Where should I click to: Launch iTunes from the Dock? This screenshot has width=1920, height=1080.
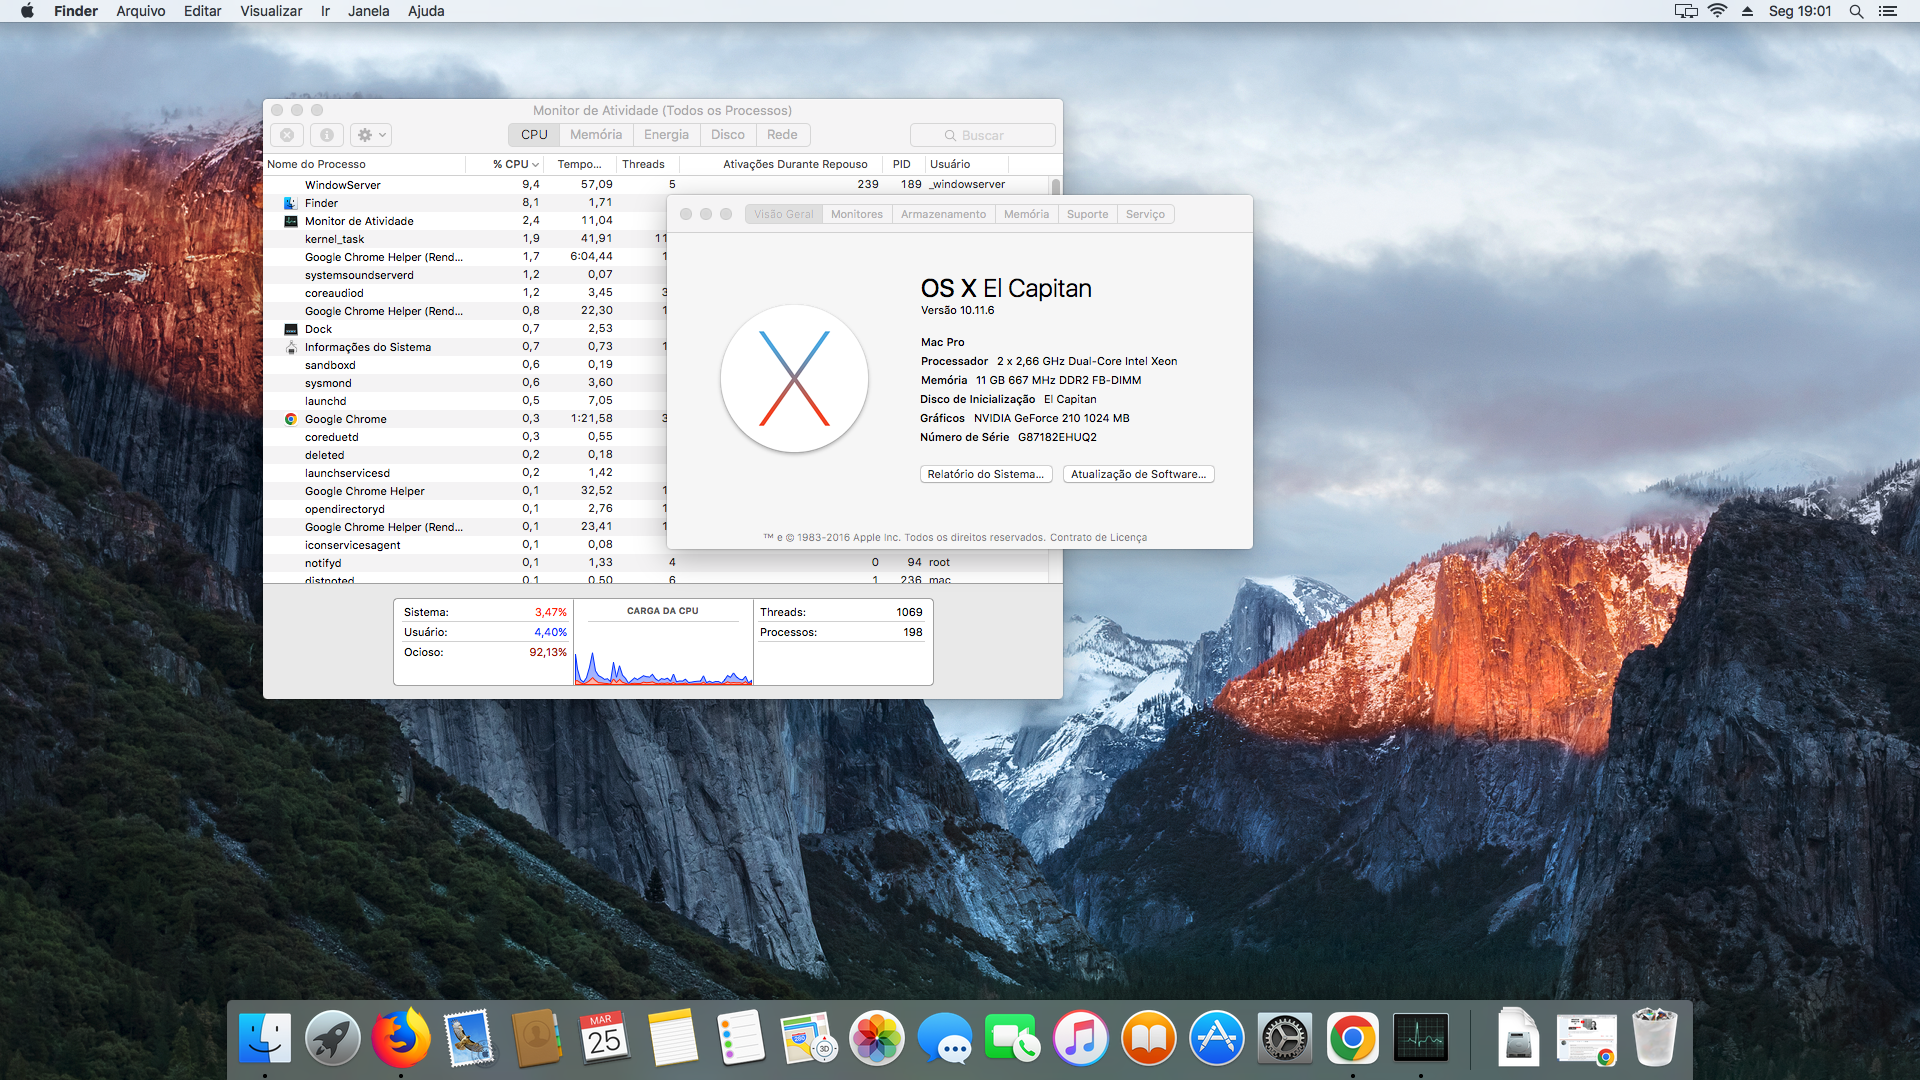point(1081,1038)
